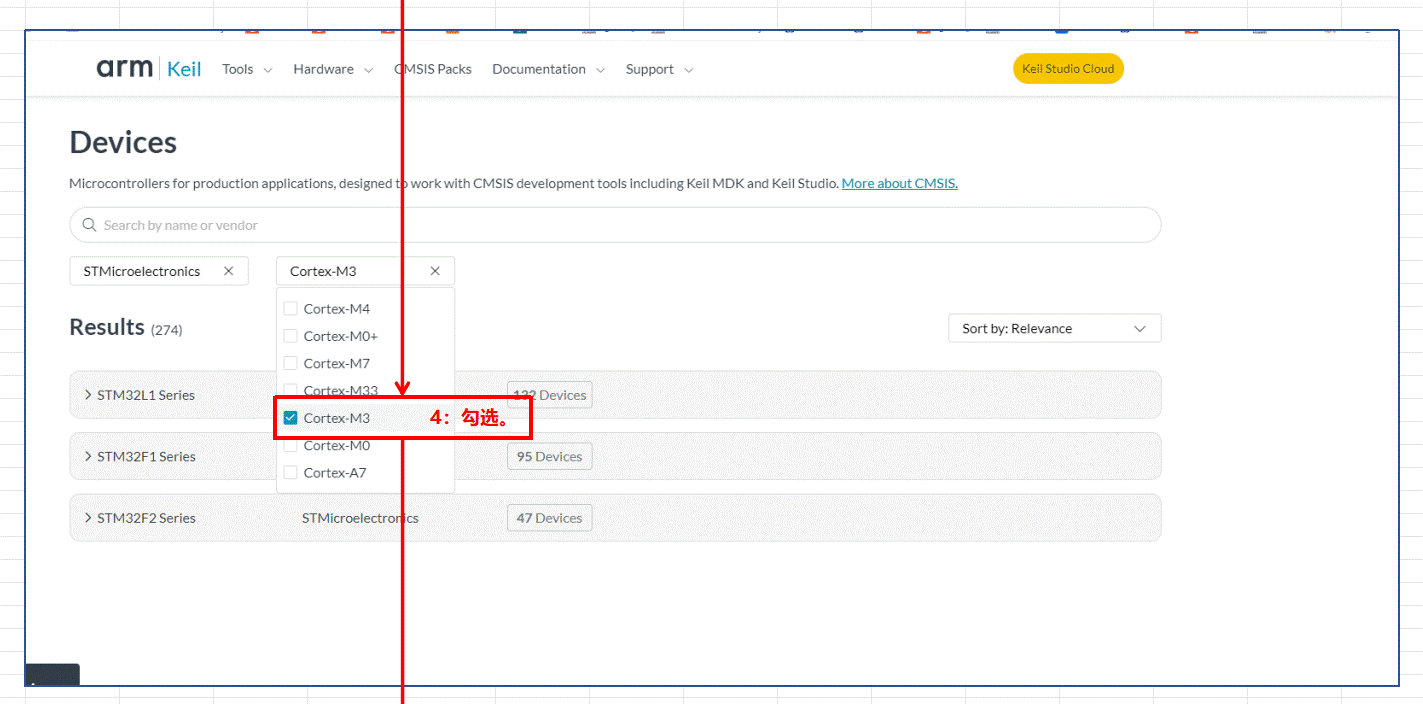Click the 95 Devices badge

(550, 456)
